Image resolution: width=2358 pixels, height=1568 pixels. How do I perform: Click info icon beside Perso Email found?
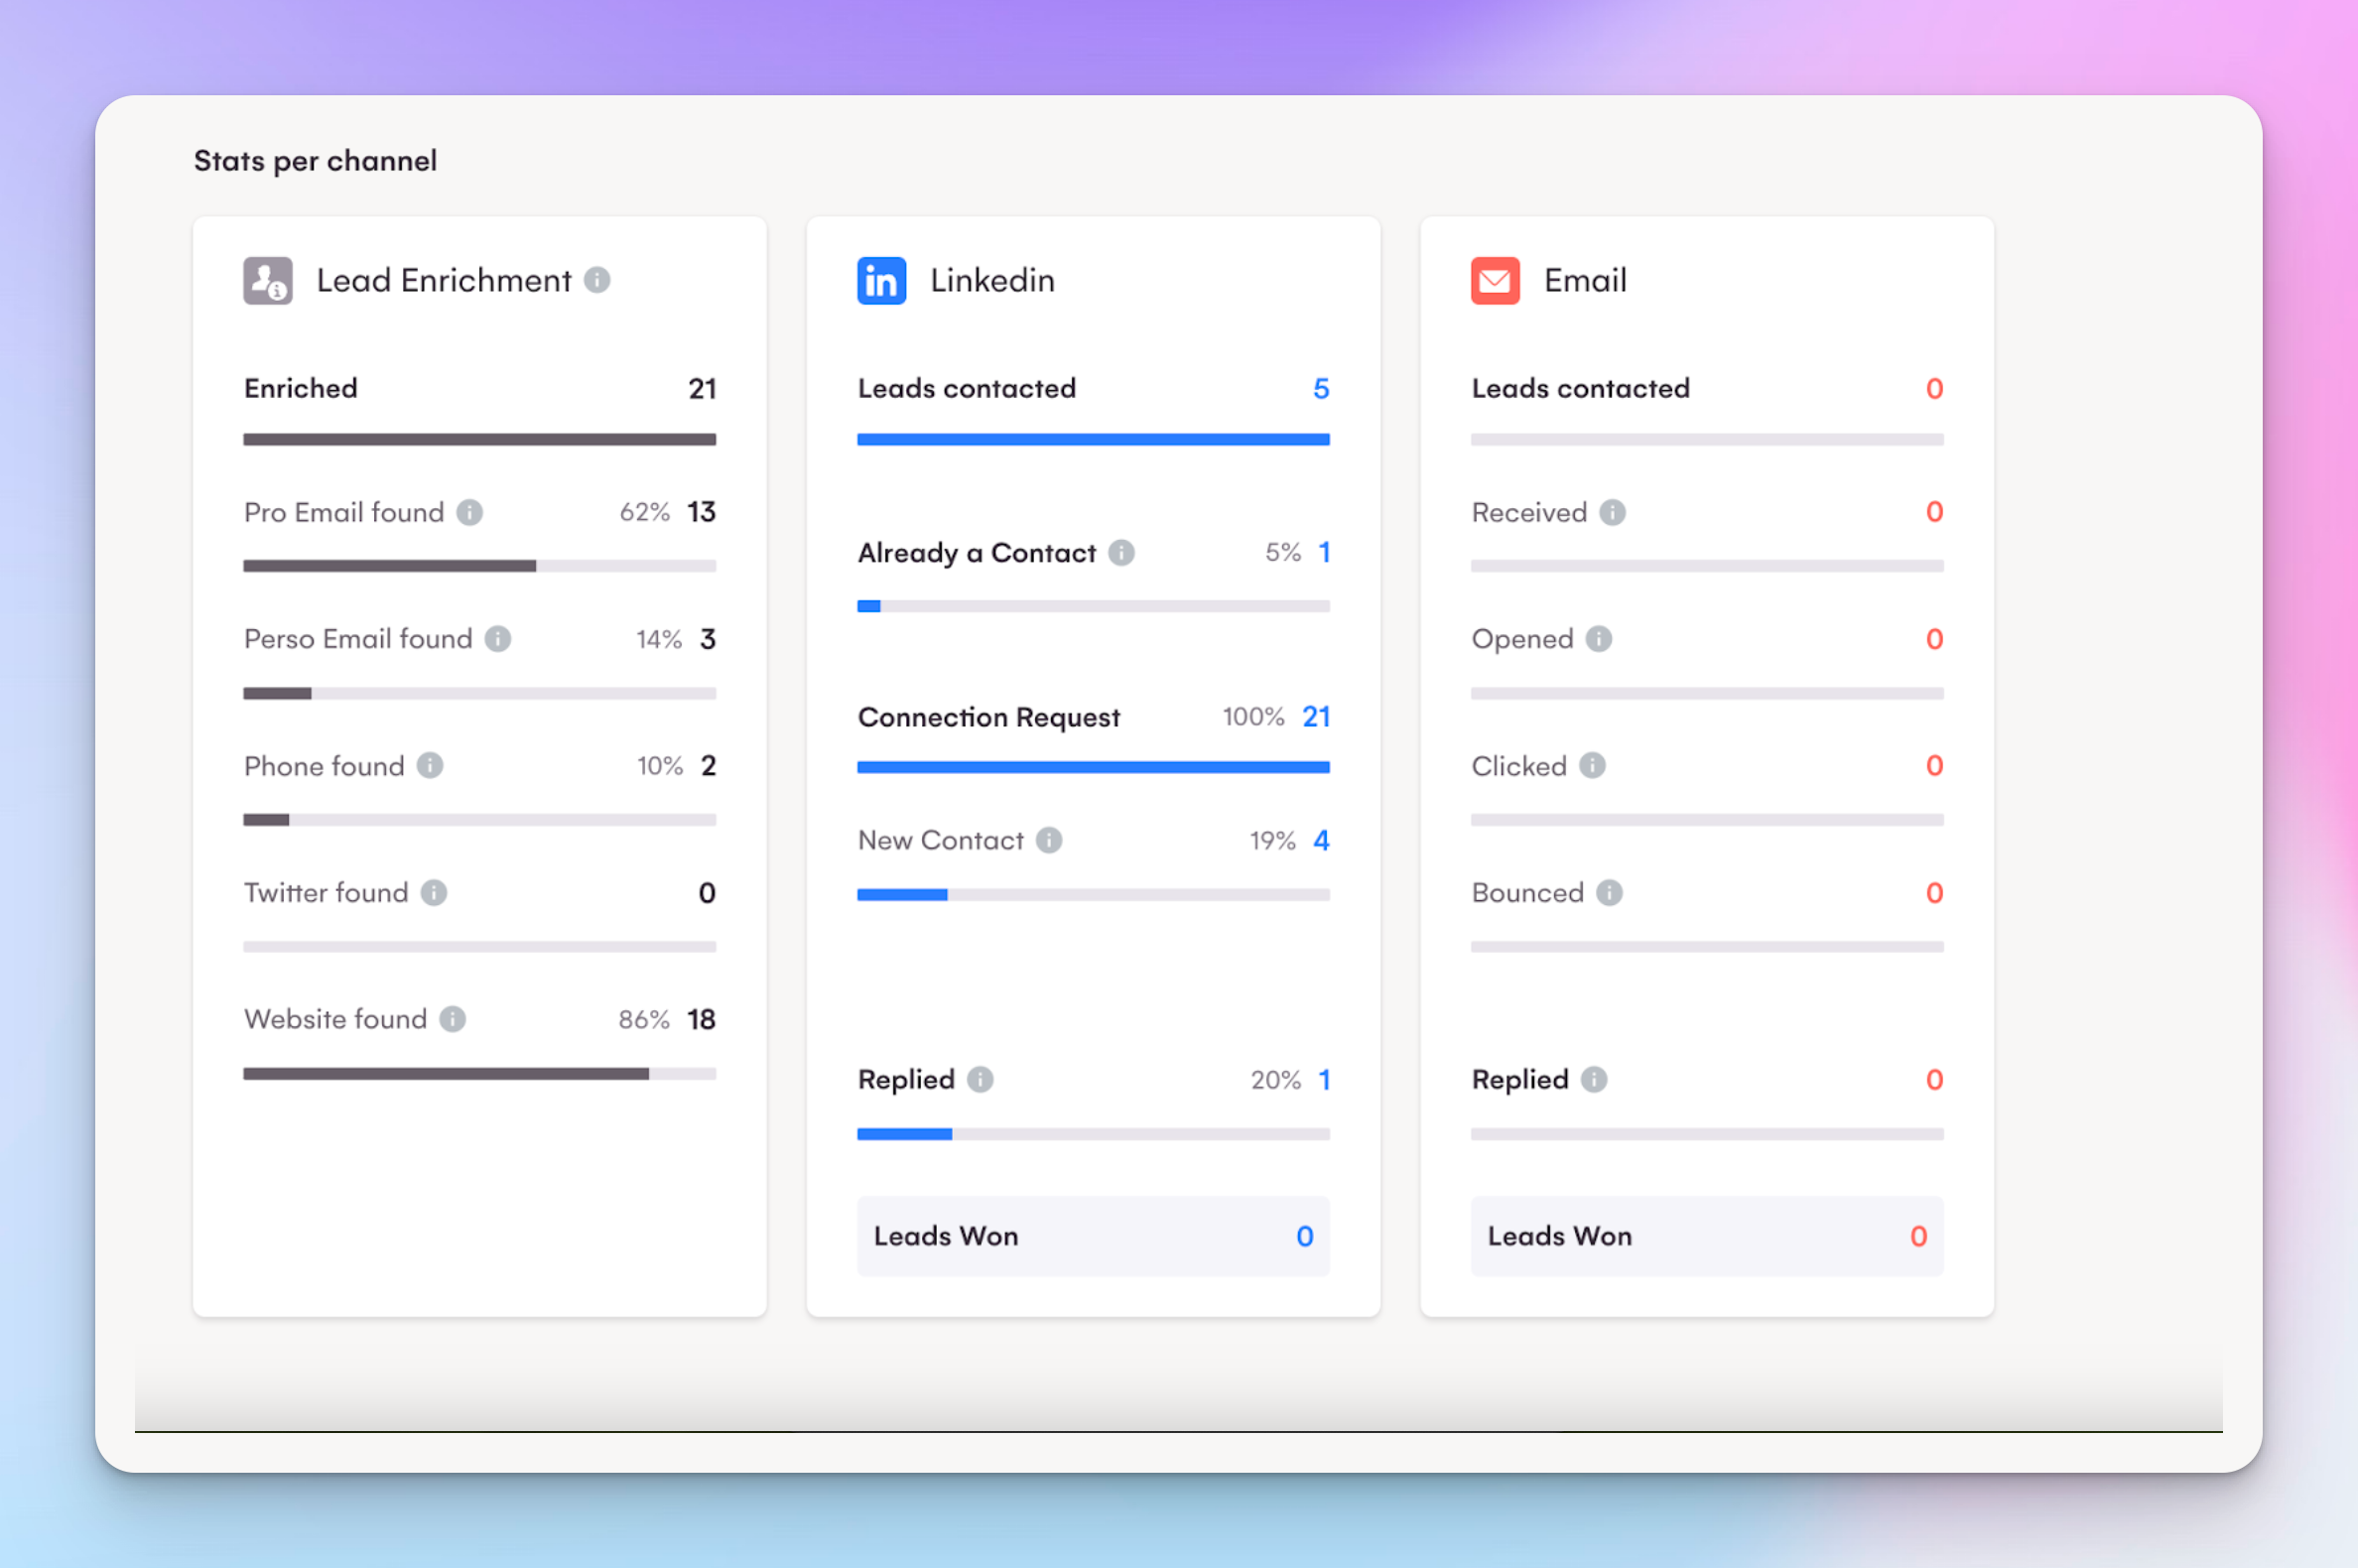(497, 639)
